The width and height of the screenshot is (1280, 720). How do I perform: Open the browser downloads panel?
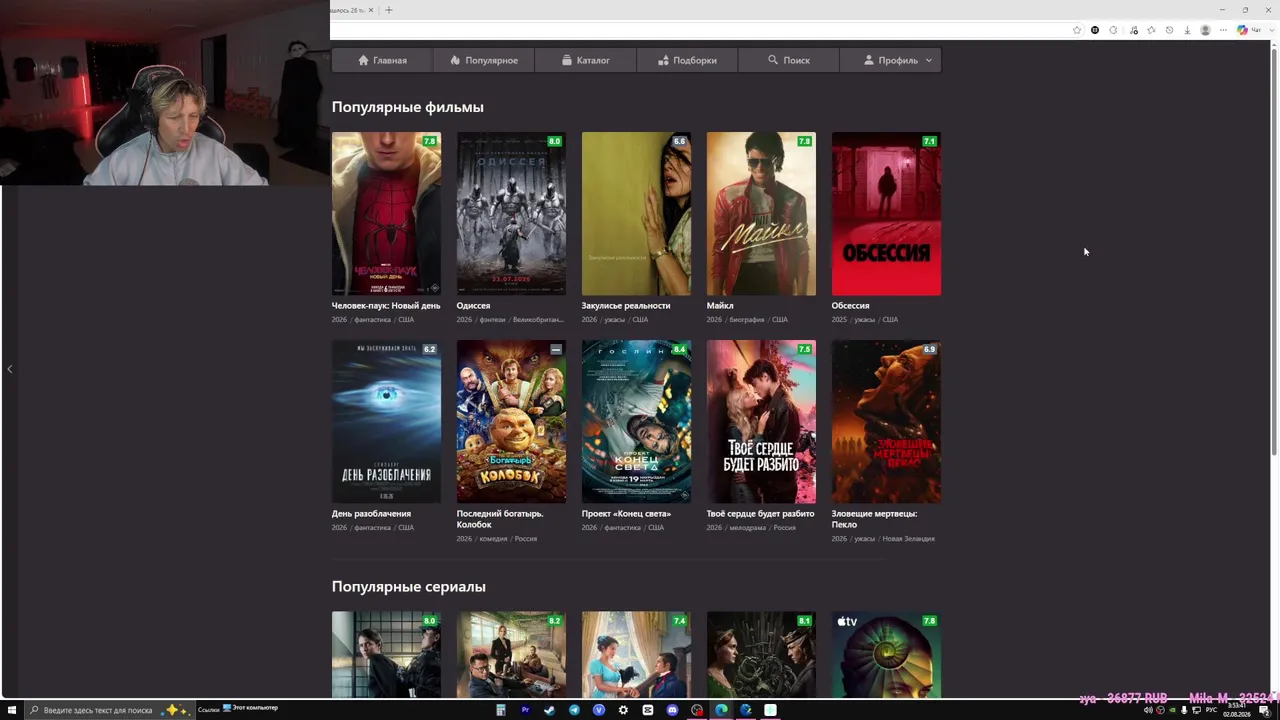[1187, 30]
